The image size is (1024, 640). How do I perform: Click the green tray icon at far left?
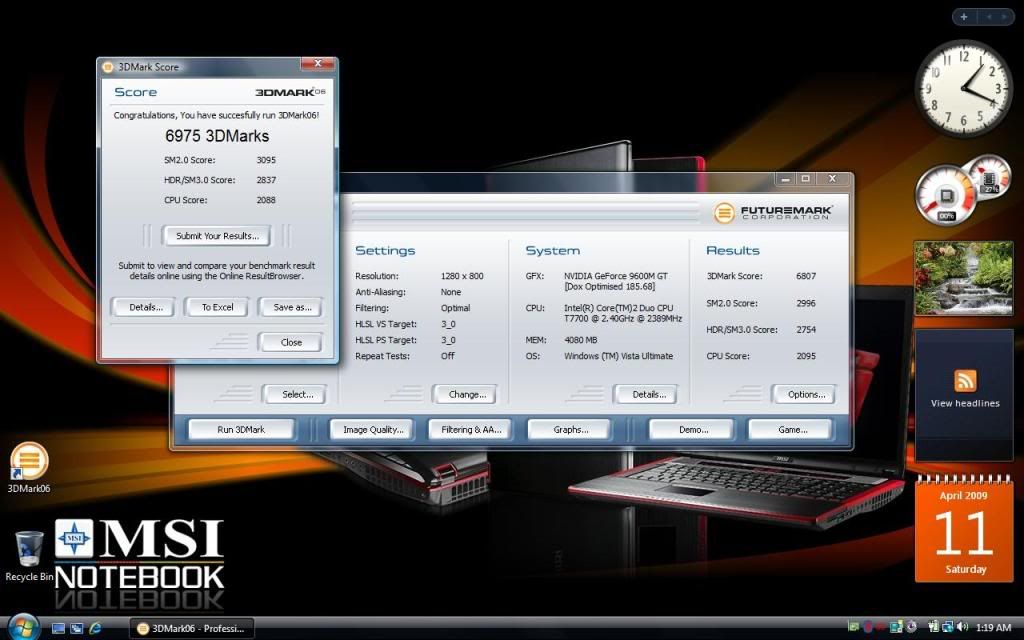click(x=853, y=627)
